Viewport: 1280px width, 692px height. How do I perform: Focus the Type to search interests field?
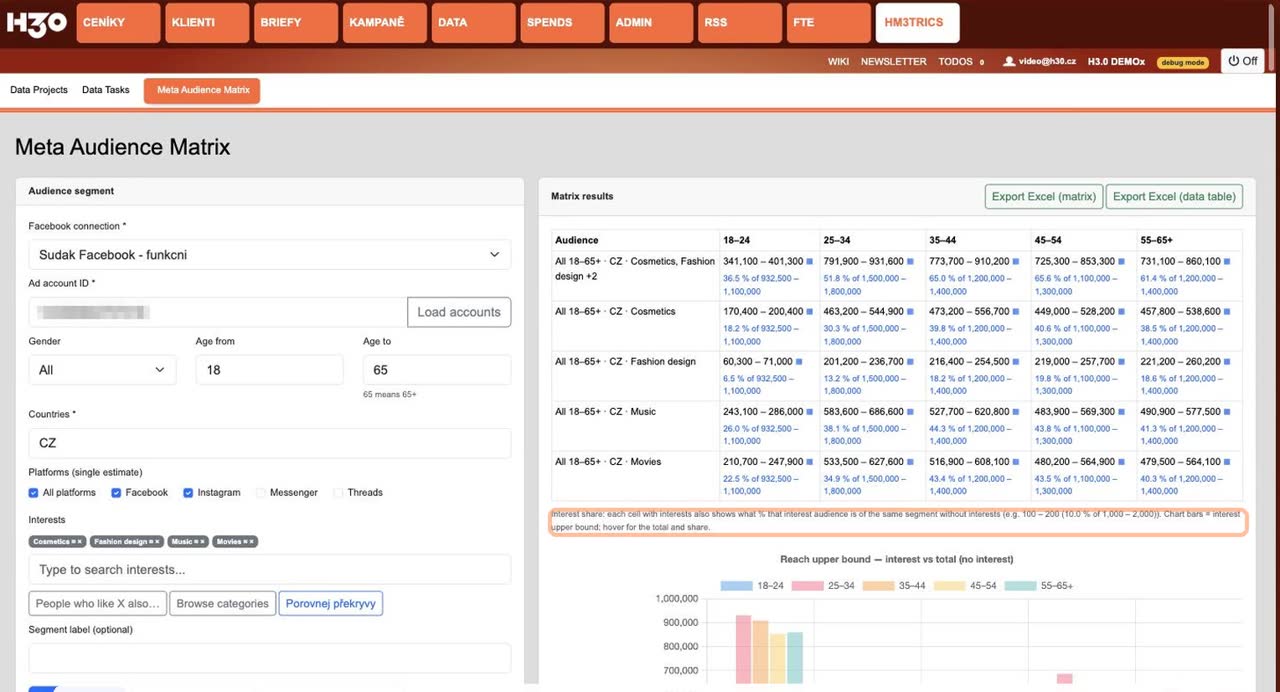[x=270, y=570]
